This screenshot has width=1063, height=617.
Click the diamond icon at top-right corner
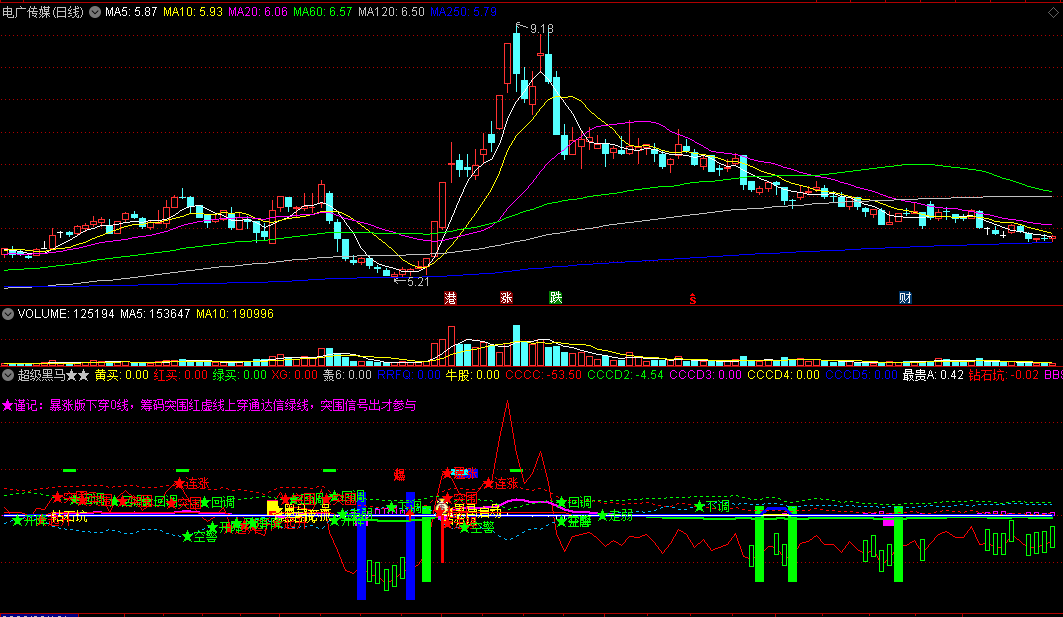click(1054, 12)
